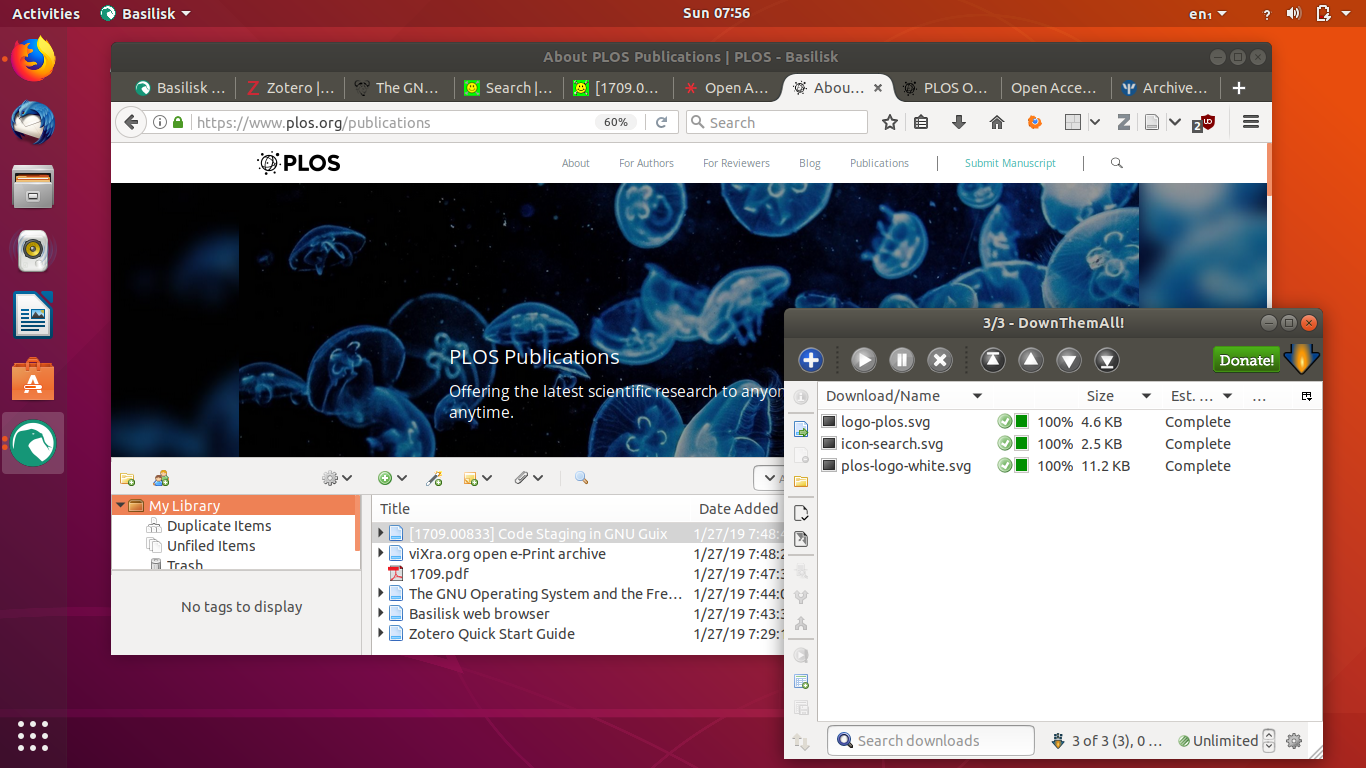Open Ubuntu Software from the dock
The width and height of the screenshot is (1366, 768).
[x=33, y=380]
